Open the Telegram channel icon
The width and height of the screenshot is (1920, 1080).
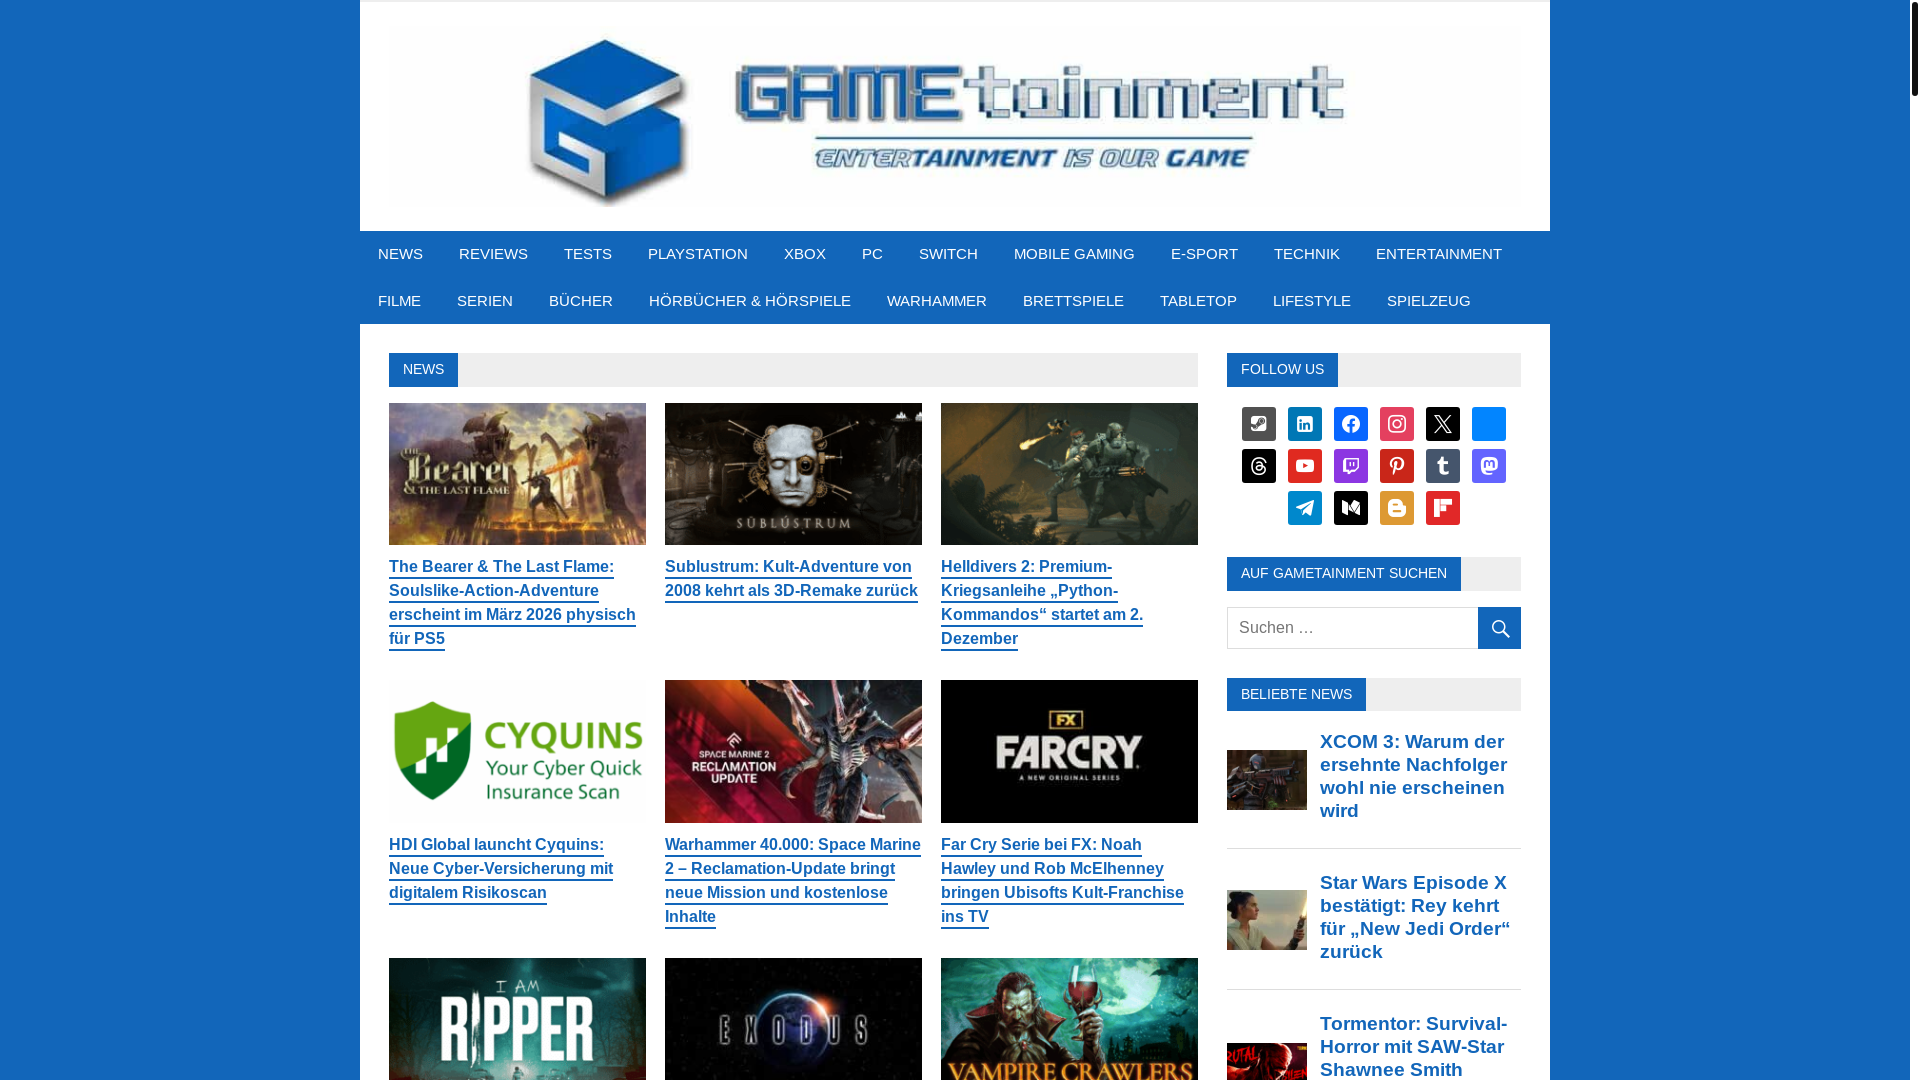coord(1304,508)
